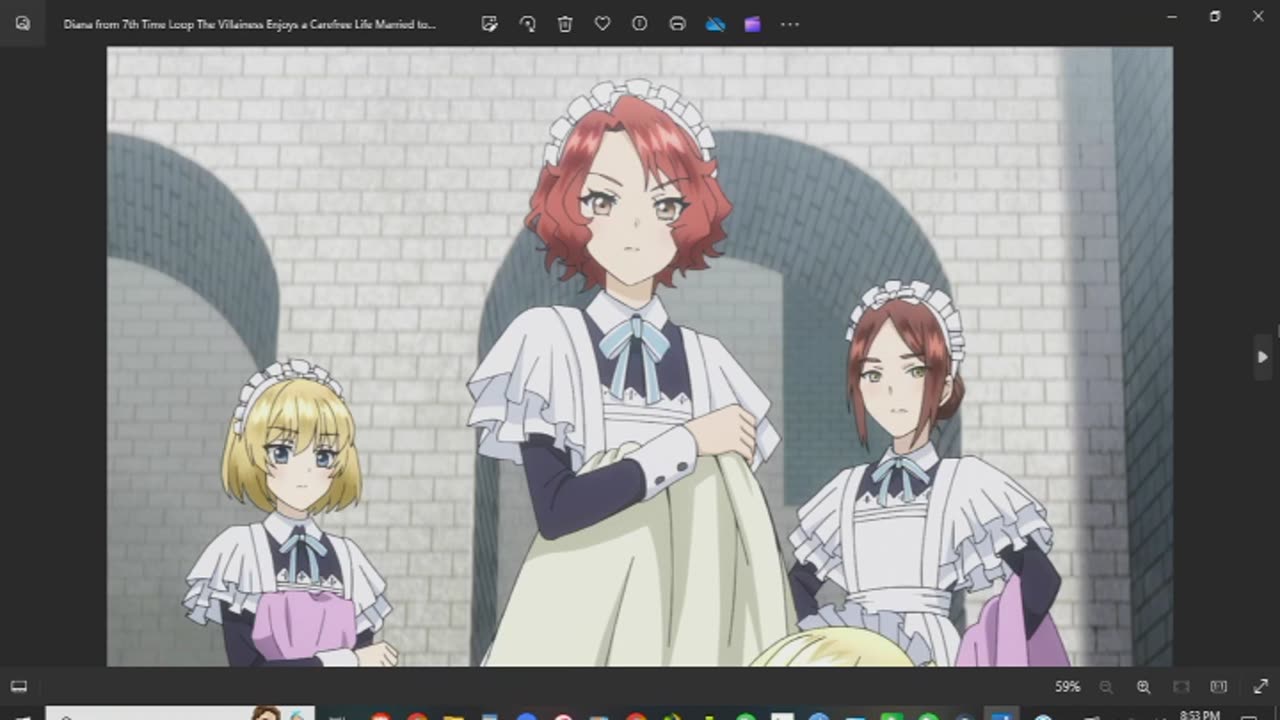Click the OneDrive cloud icon
Screen dimensions: 1280x720
[x=715, y=24]
